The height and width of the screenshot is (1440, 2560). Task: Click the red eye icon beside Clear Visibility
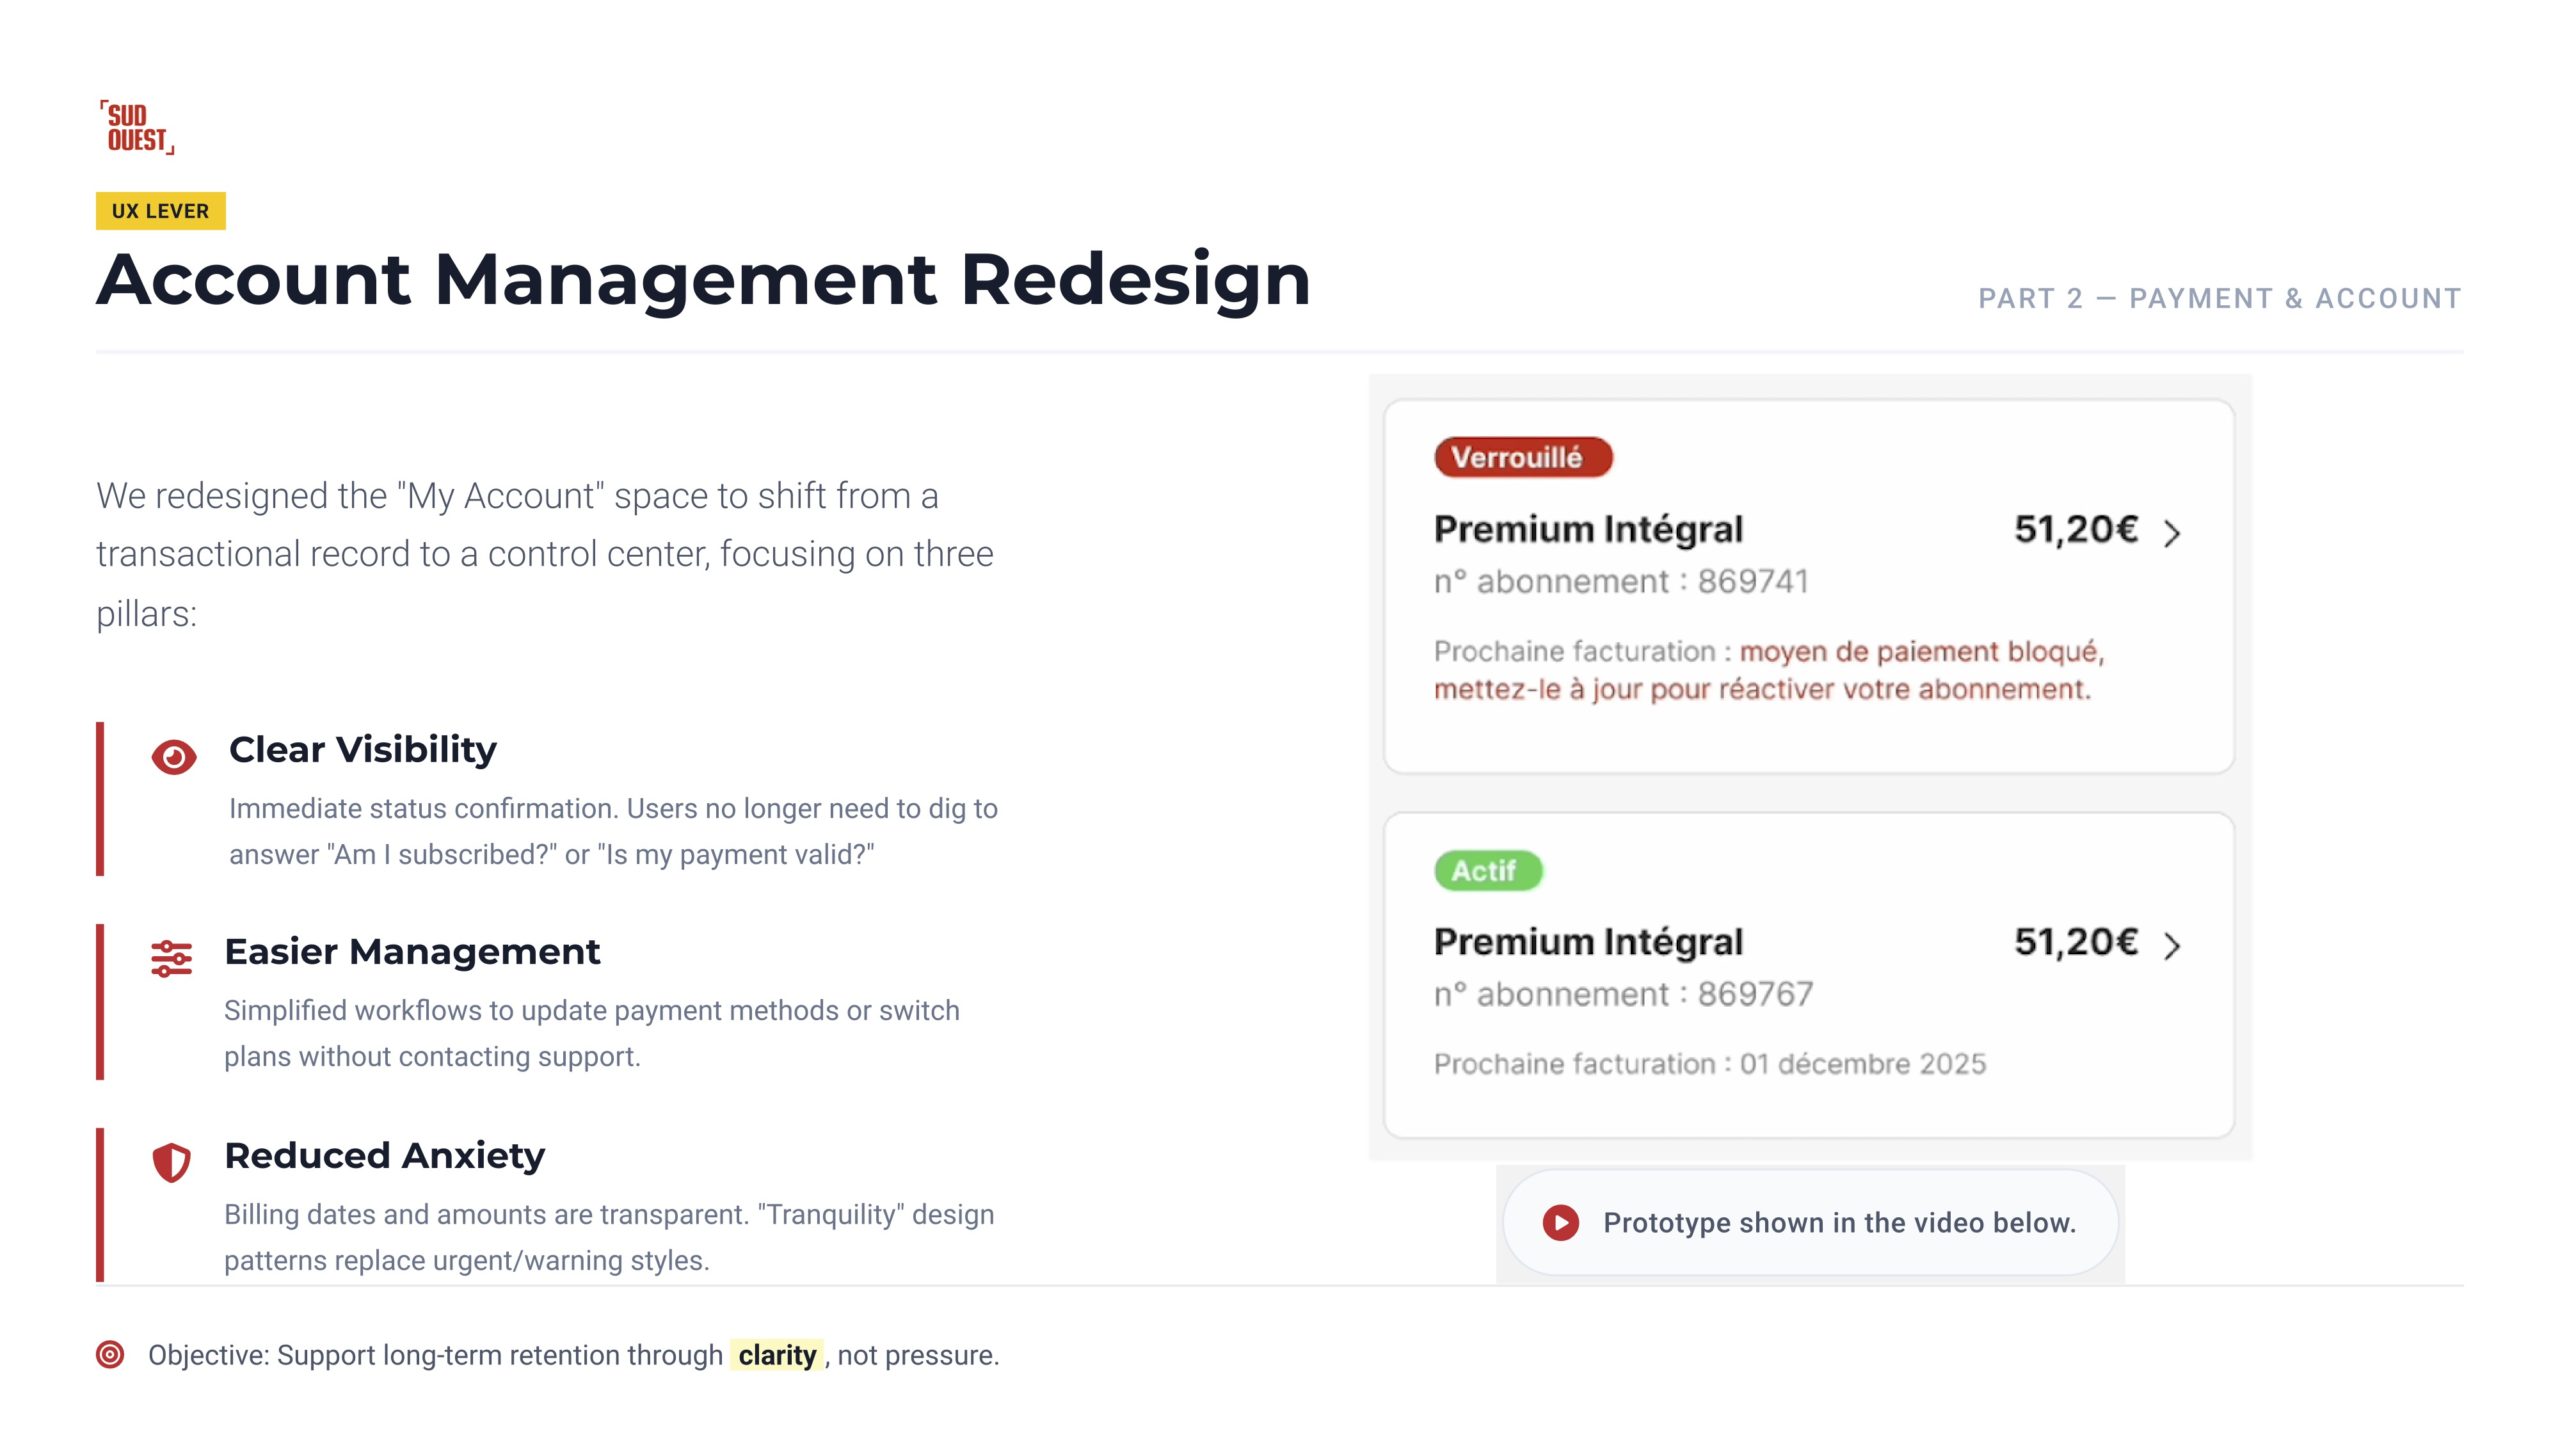174,757
